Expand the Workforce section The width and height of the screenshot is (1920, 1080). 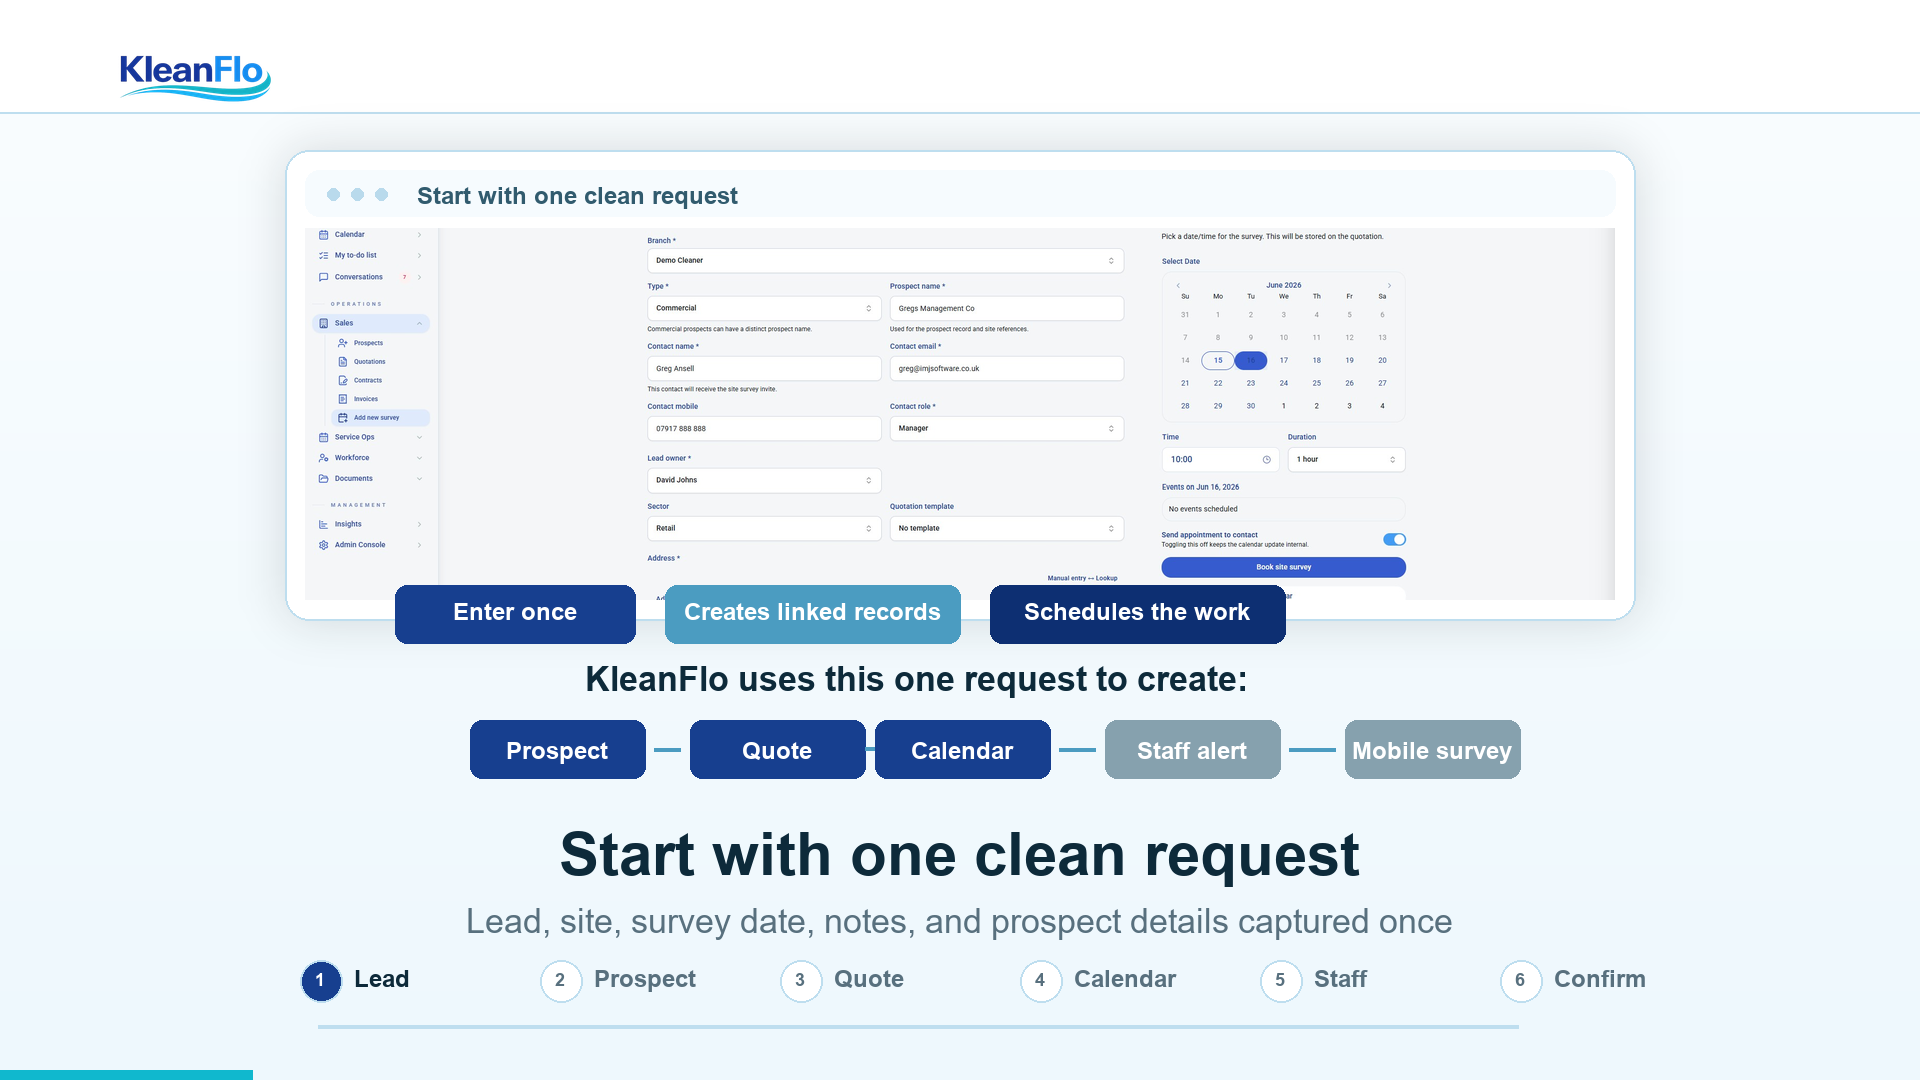(371, 458)
